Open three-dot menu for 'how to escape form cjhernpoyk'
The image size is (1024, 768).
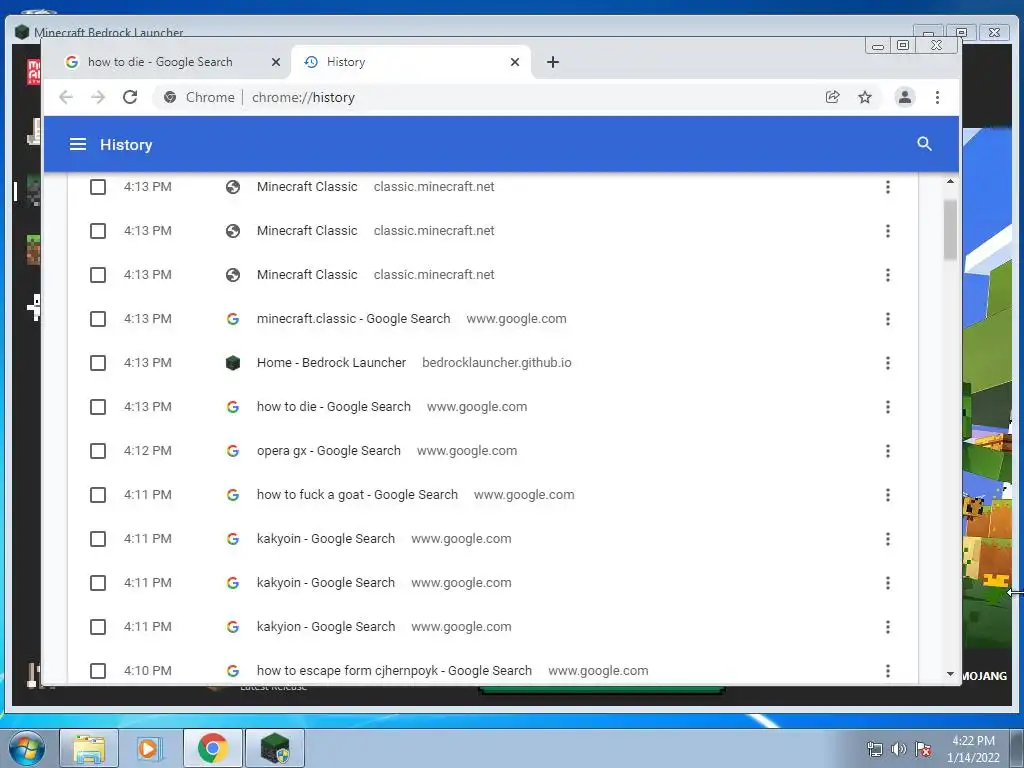coord(888,671)
